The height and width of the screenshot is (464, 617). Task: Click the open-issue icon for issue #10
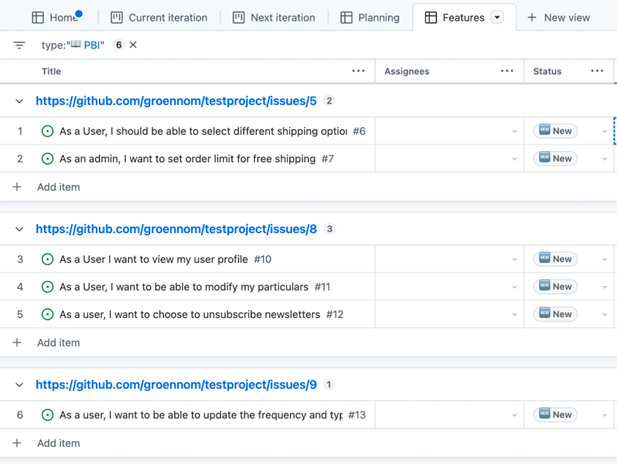pos(47,259)
